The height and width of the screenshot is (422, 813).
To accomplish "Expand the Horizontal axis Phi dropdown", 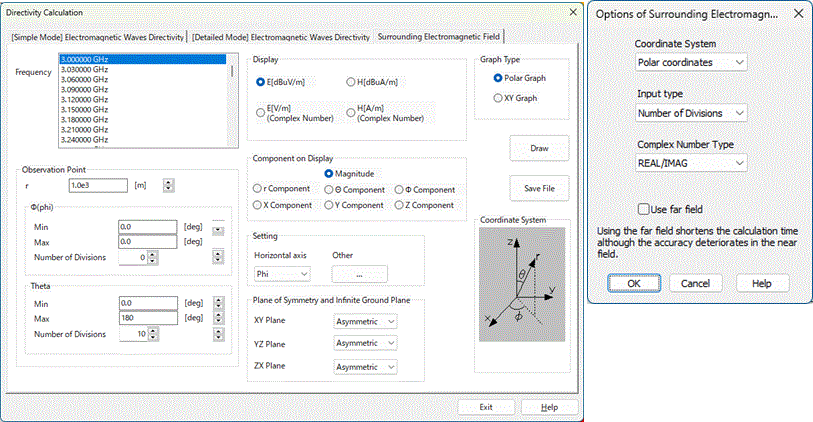I will click(x=282, y=274).
